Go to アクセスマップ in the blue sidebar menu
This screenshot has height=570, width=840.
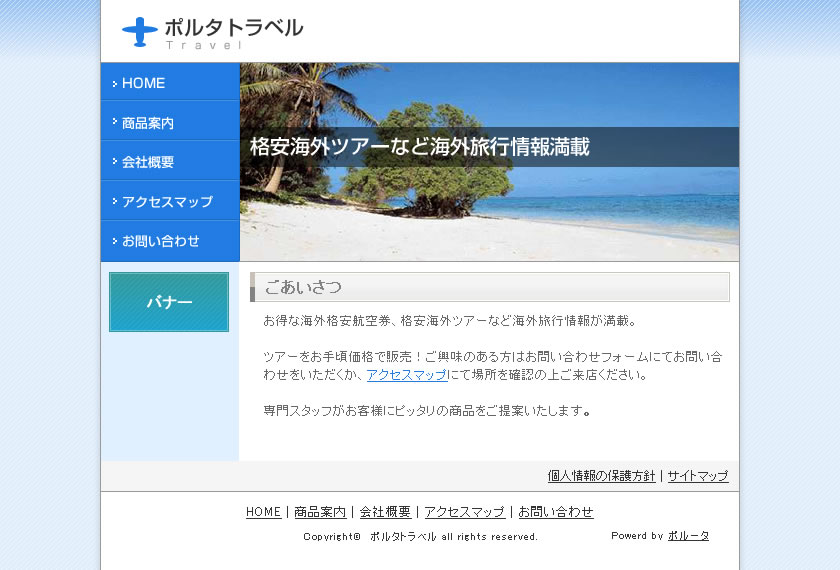(x=170, y=201)
